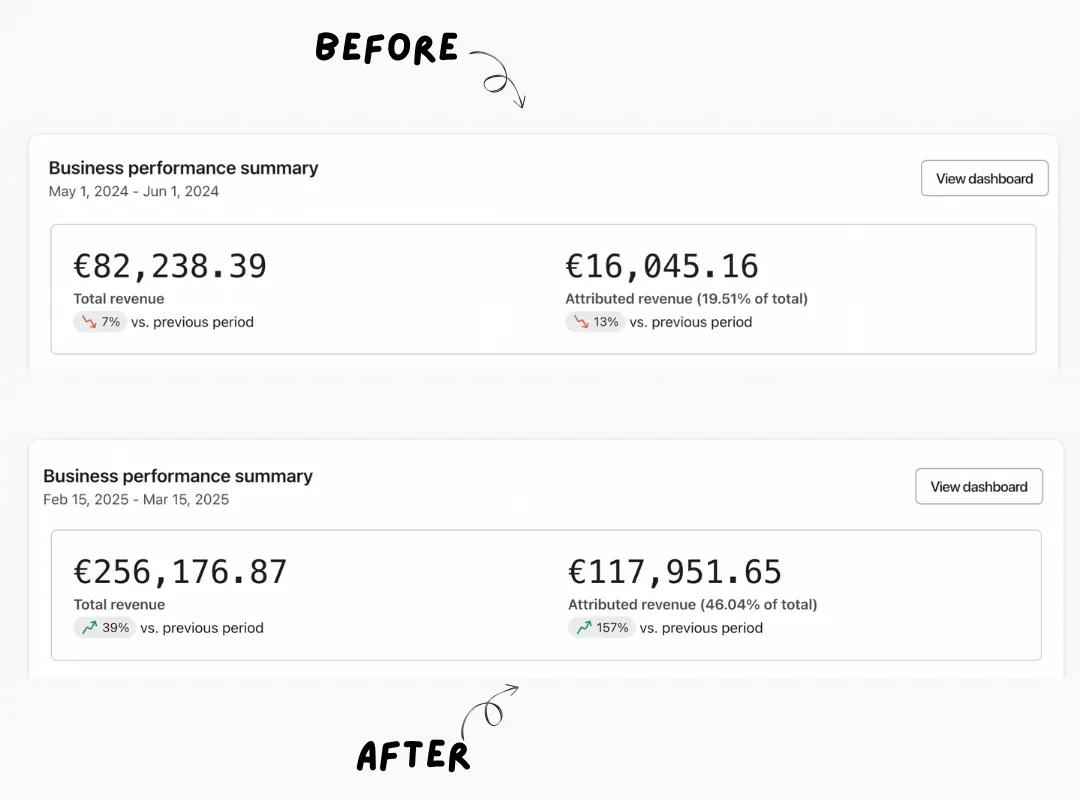
Task: Select the €82,238.39 total revenue figure
Action: click(170, 266)
